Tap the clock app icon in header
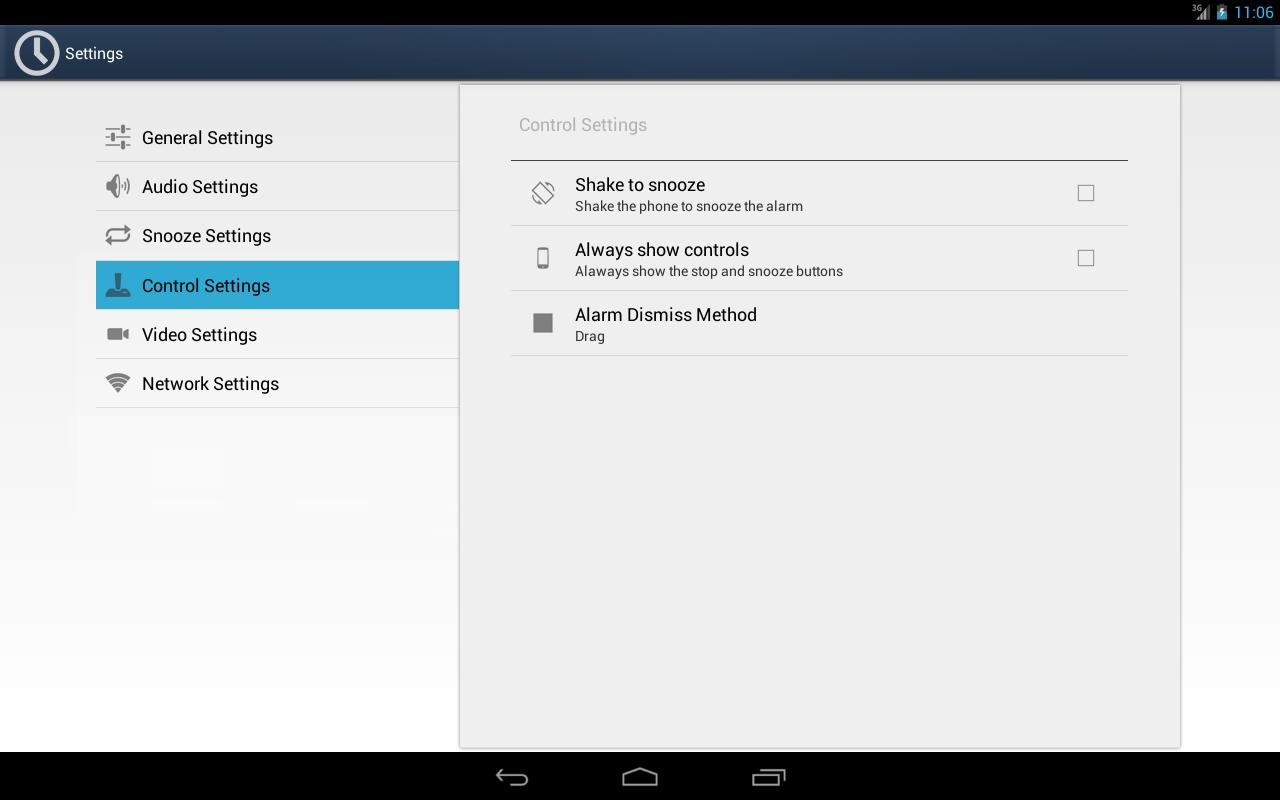 37,53
